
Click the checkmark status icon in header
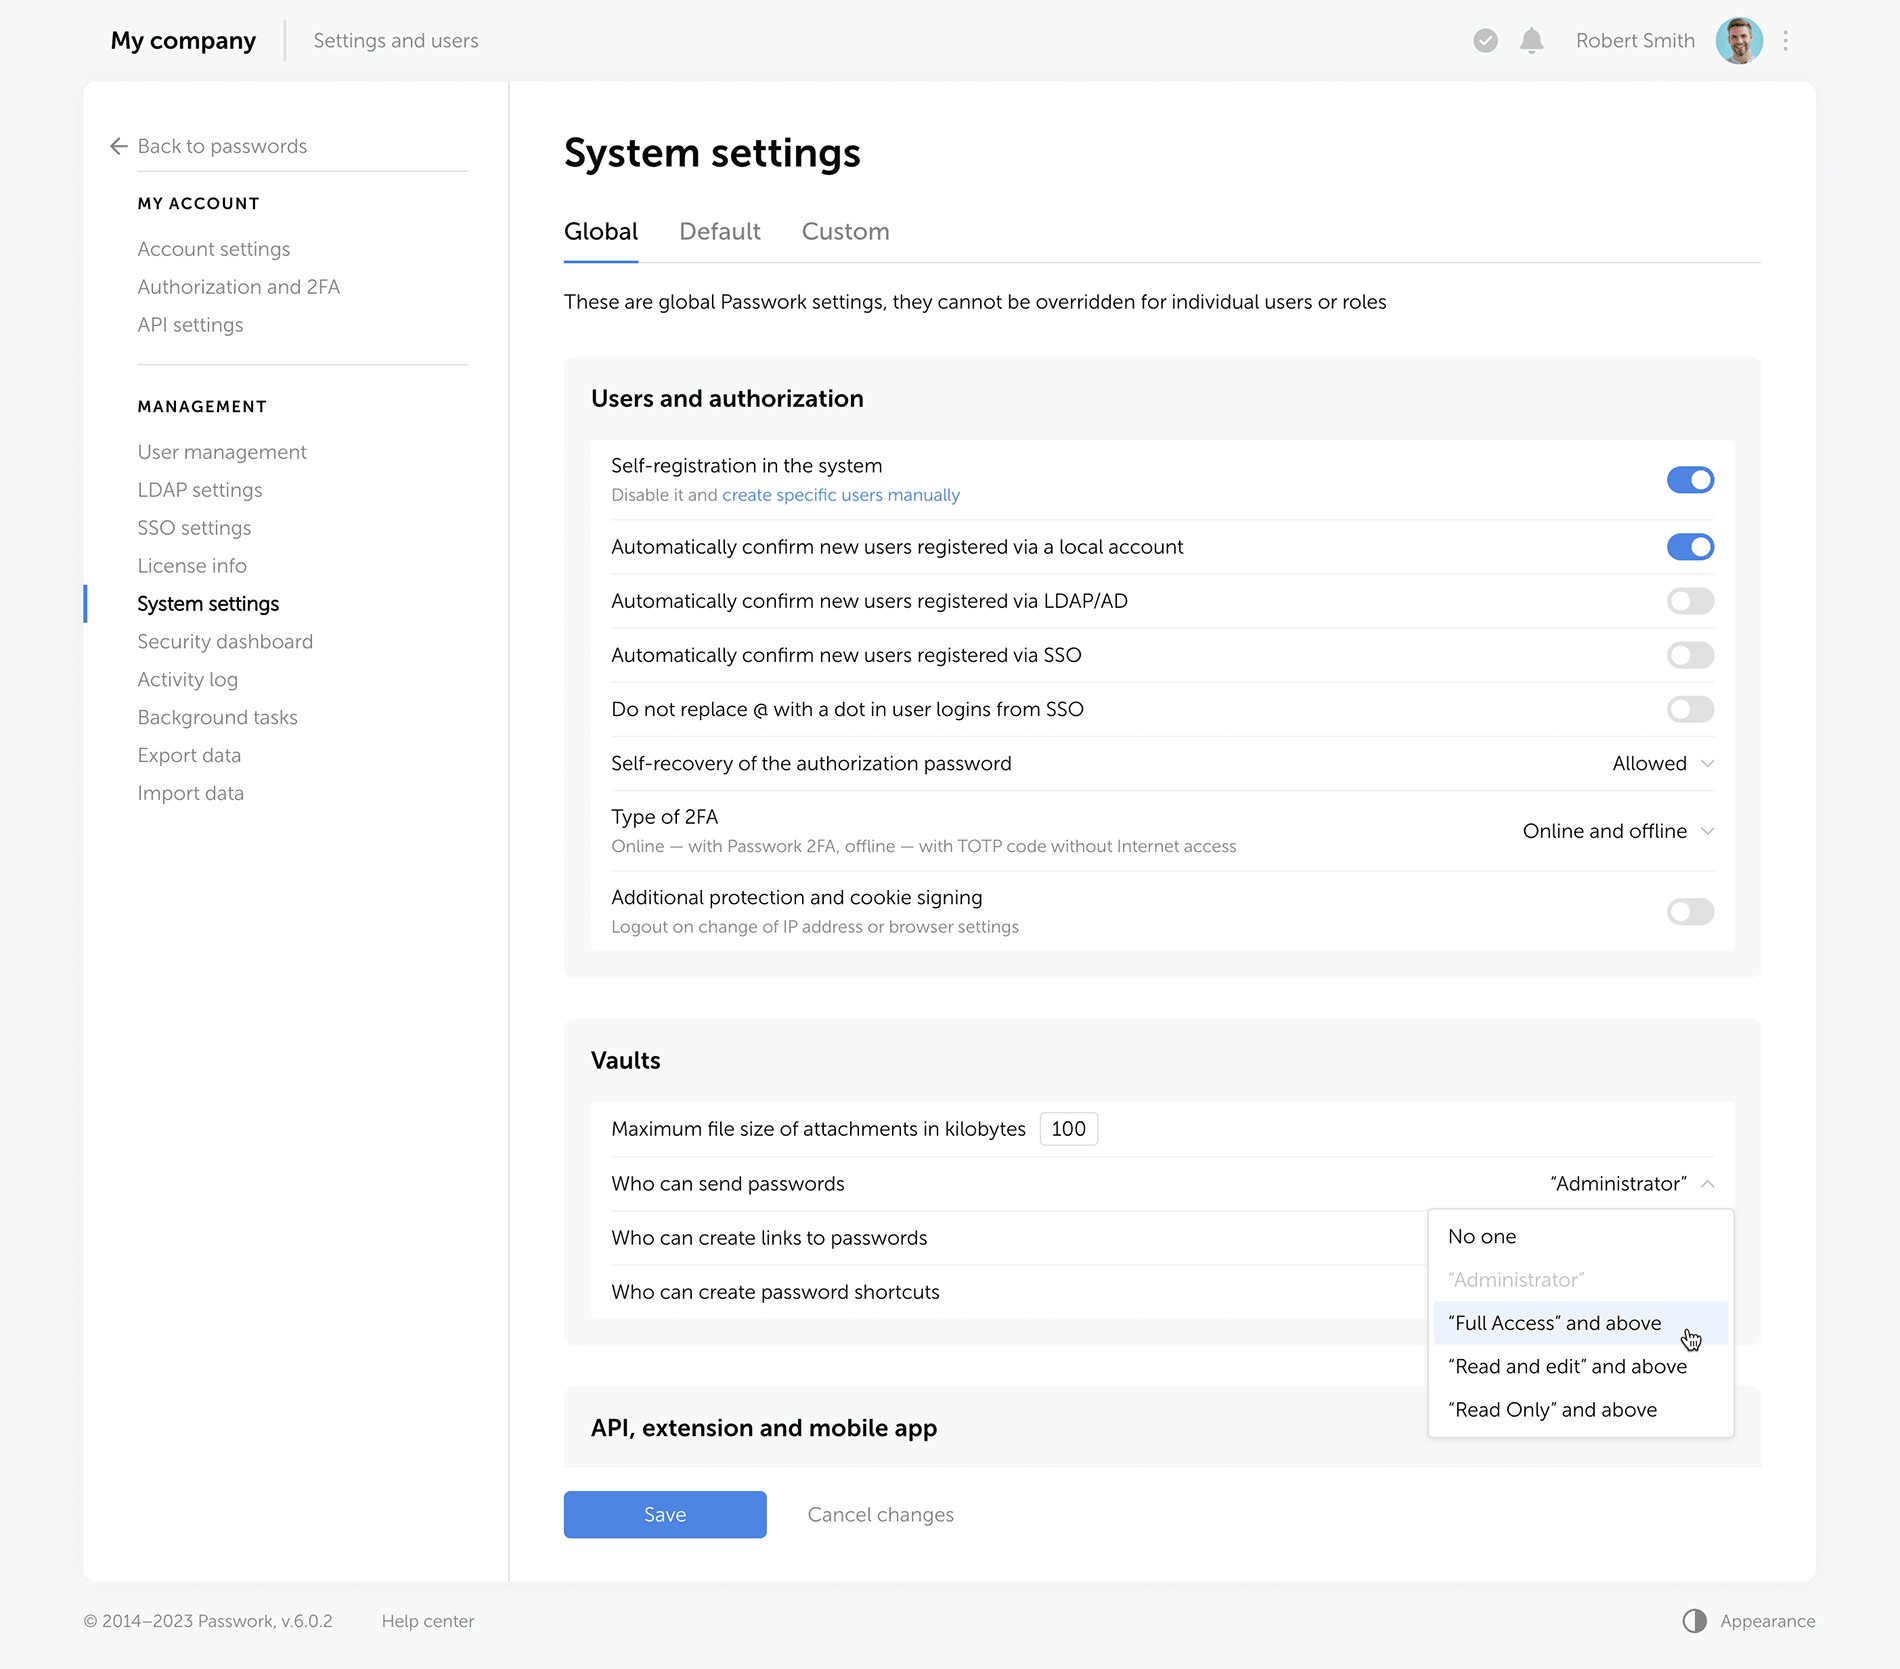[1485, 41]
